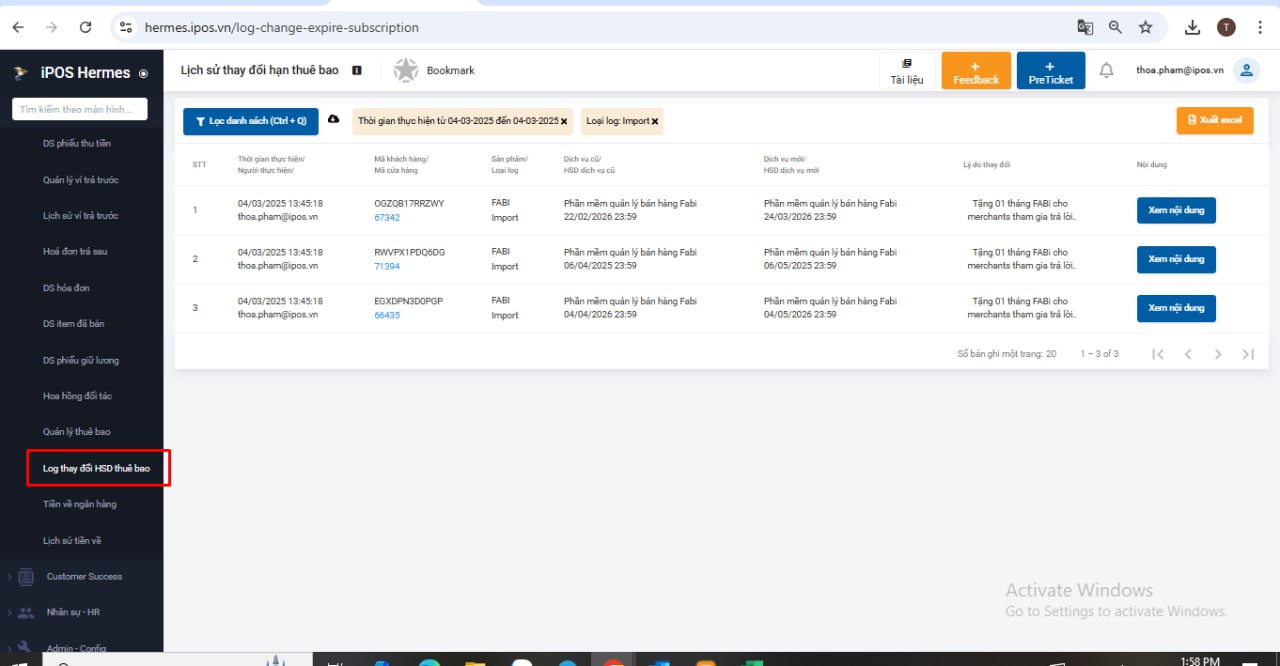This screenshot has height=666, width=1280.
Task: Click the iPOS Hermes logo
Action: [x=20, y=73]
